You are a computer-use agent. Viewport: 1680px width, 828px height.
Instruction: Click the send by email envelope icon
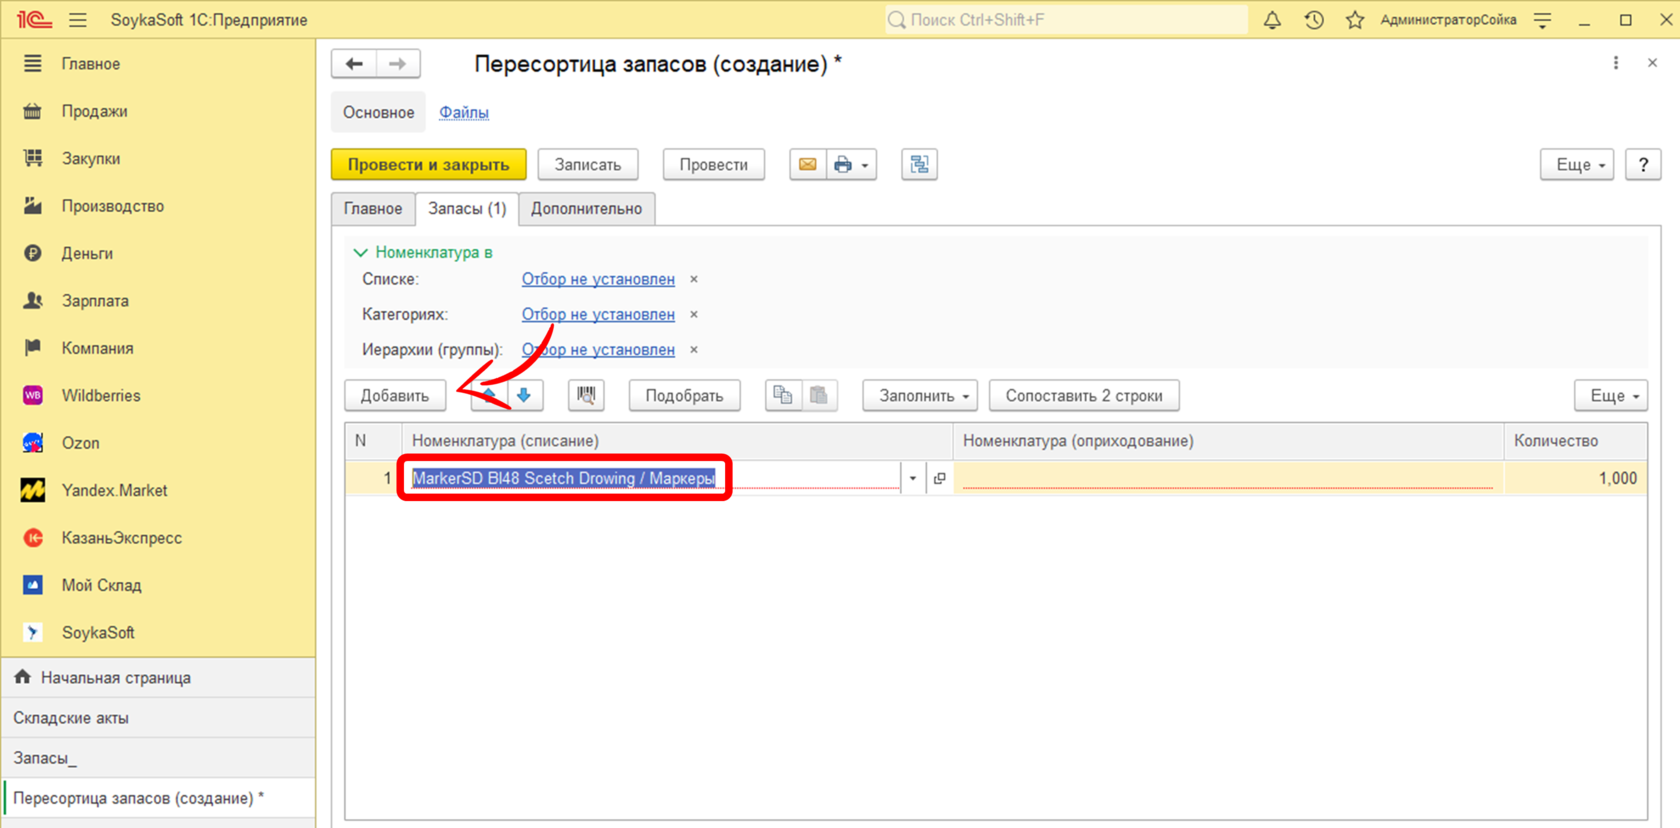(807, 165)
